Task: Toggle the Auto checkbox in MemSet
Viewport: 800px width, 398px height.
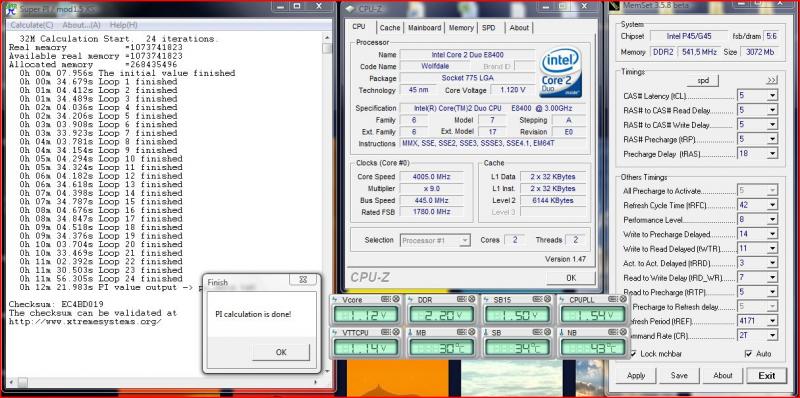Action: click(x=748, y=354)
